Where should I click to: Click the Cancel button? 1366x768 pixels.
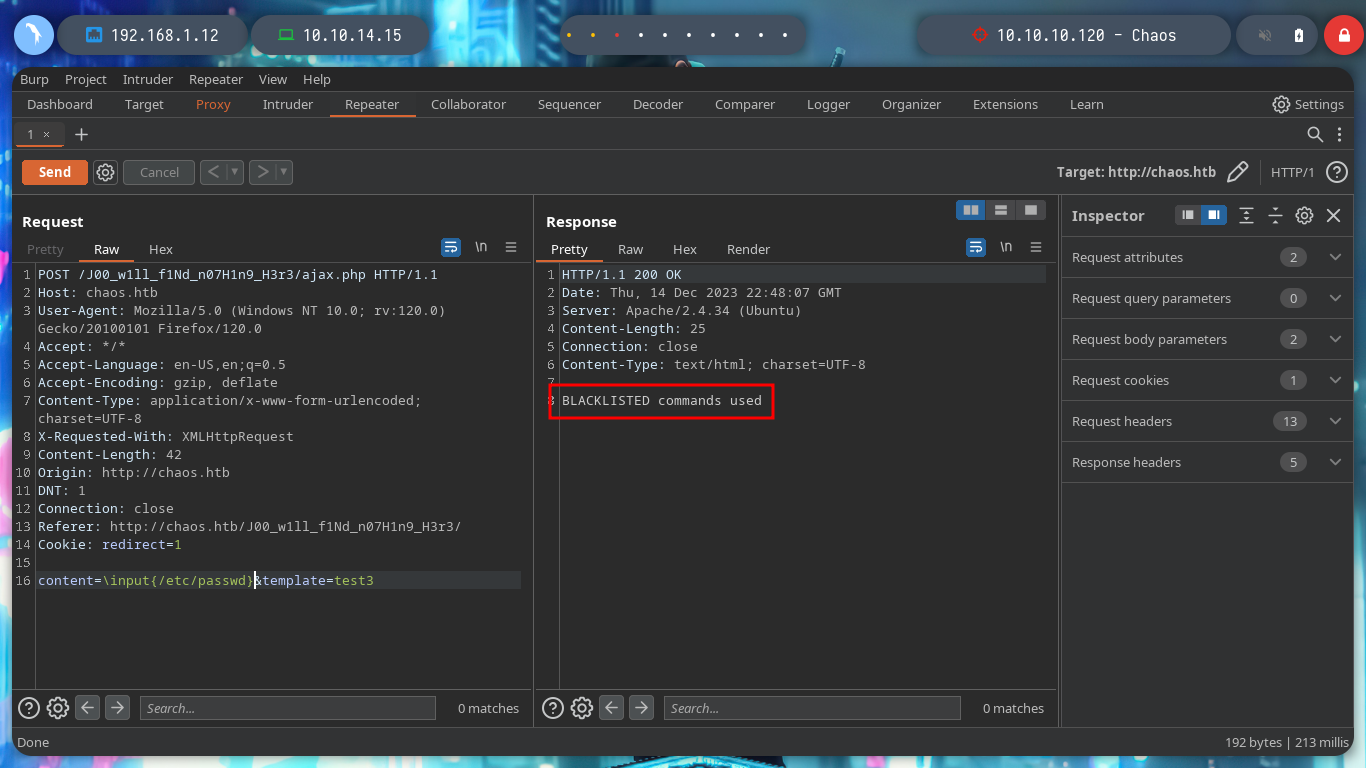(x=159, y=172)
